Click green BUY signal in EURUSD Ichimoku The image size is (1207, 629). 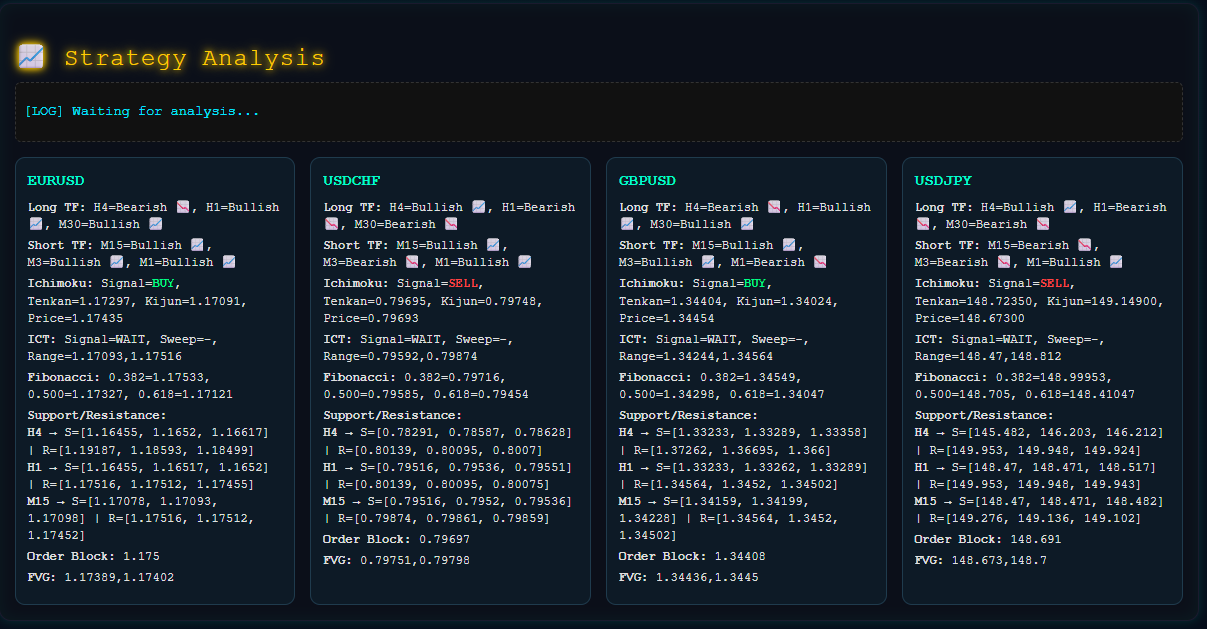pyautogui.click(x=164, y=284)
